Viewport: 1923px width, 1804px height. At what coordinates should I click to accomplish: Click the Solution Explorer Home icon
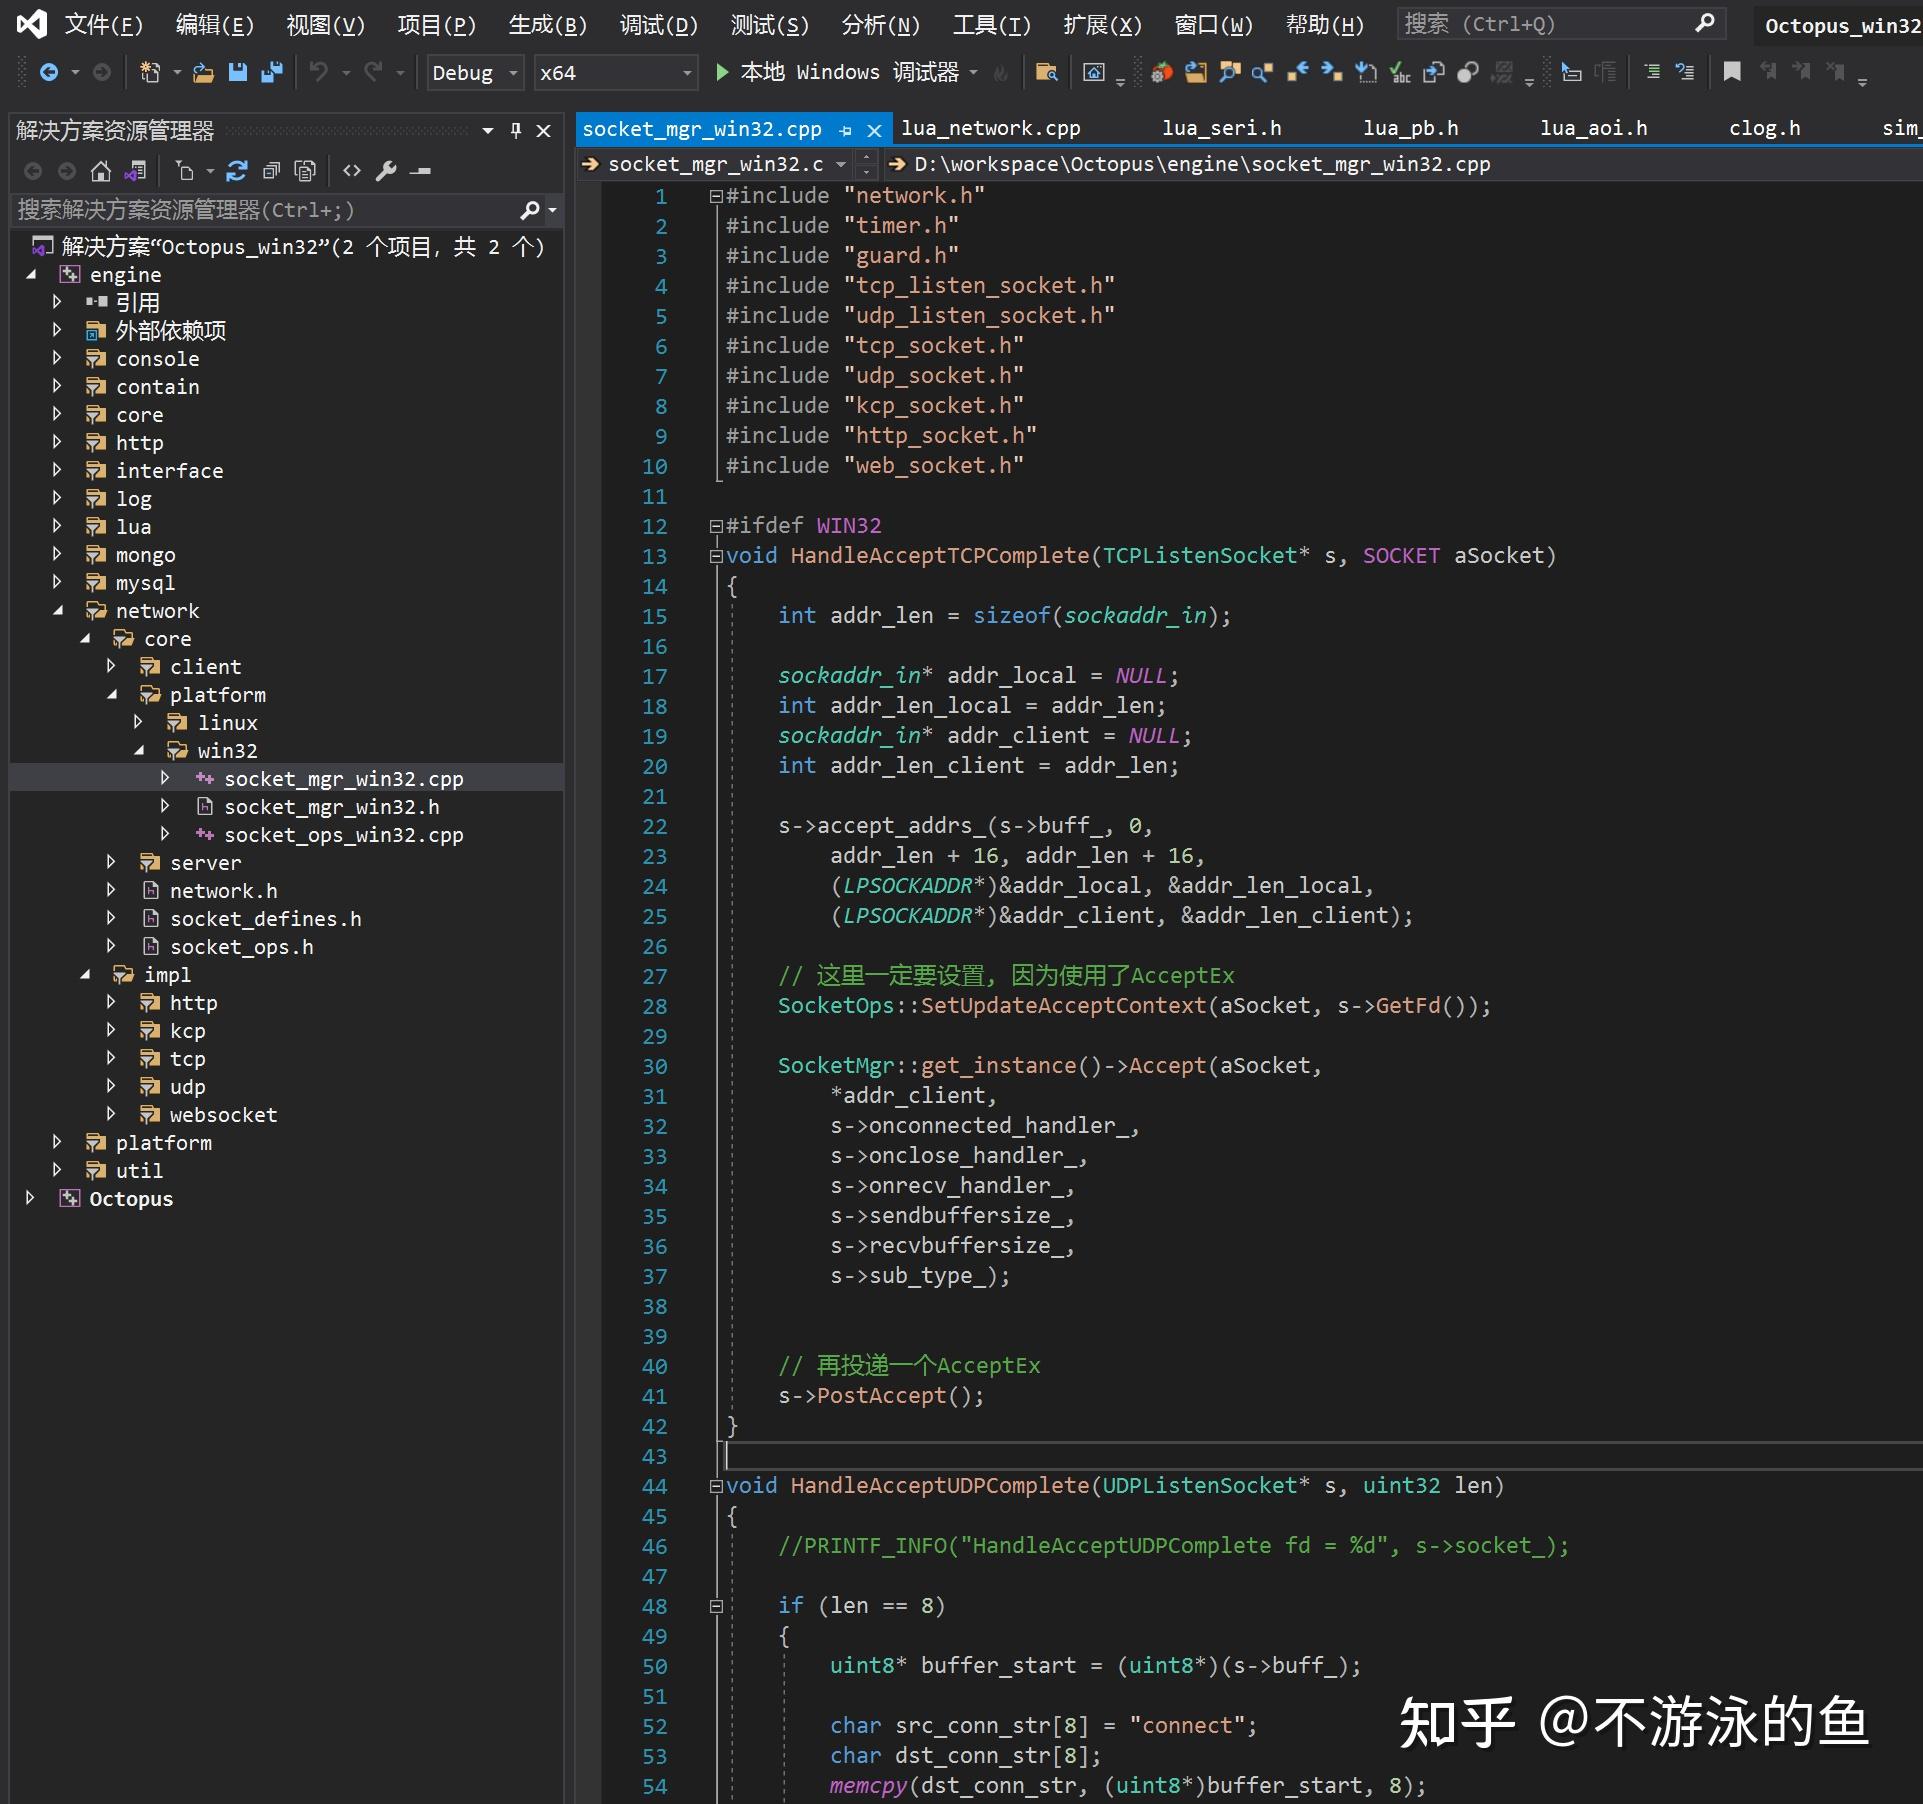click(100, 171)
